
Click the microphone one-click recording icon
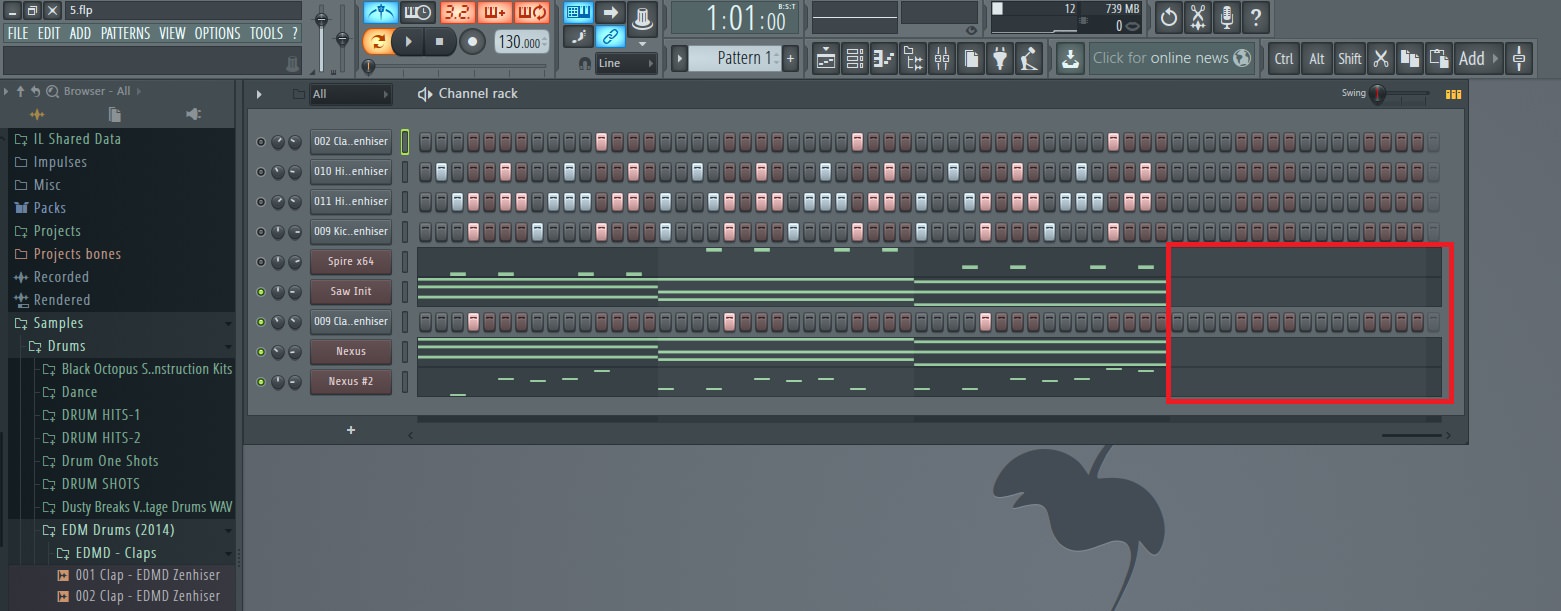(1226, 17)
